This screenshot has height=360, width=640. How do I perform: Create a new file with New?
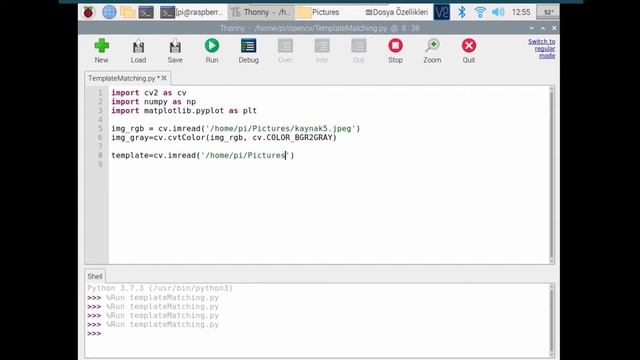pyautogui.click(x=101, y=51)
